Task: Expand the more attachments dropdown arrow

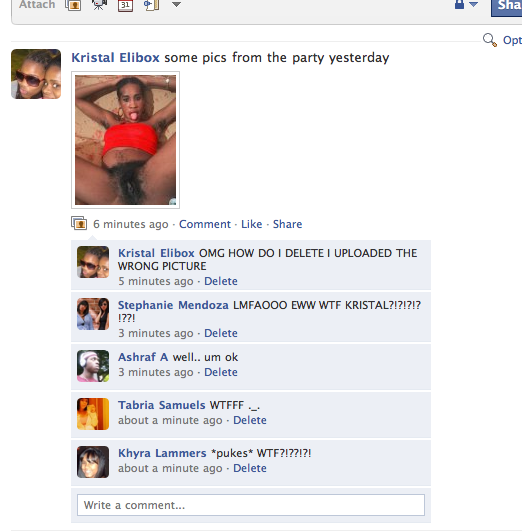Action: (x=176, y=4)
